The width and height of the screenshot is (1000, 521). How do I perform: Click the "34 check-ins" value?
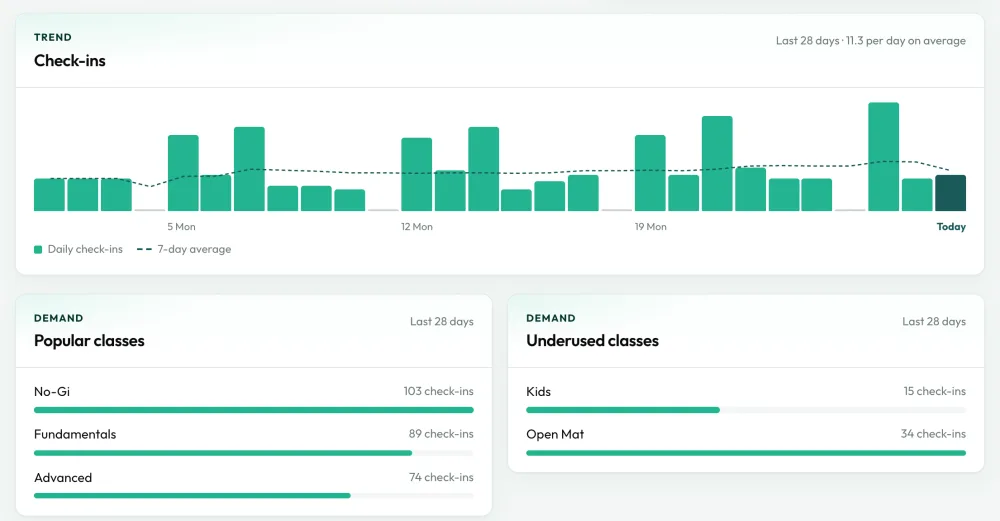934,434
